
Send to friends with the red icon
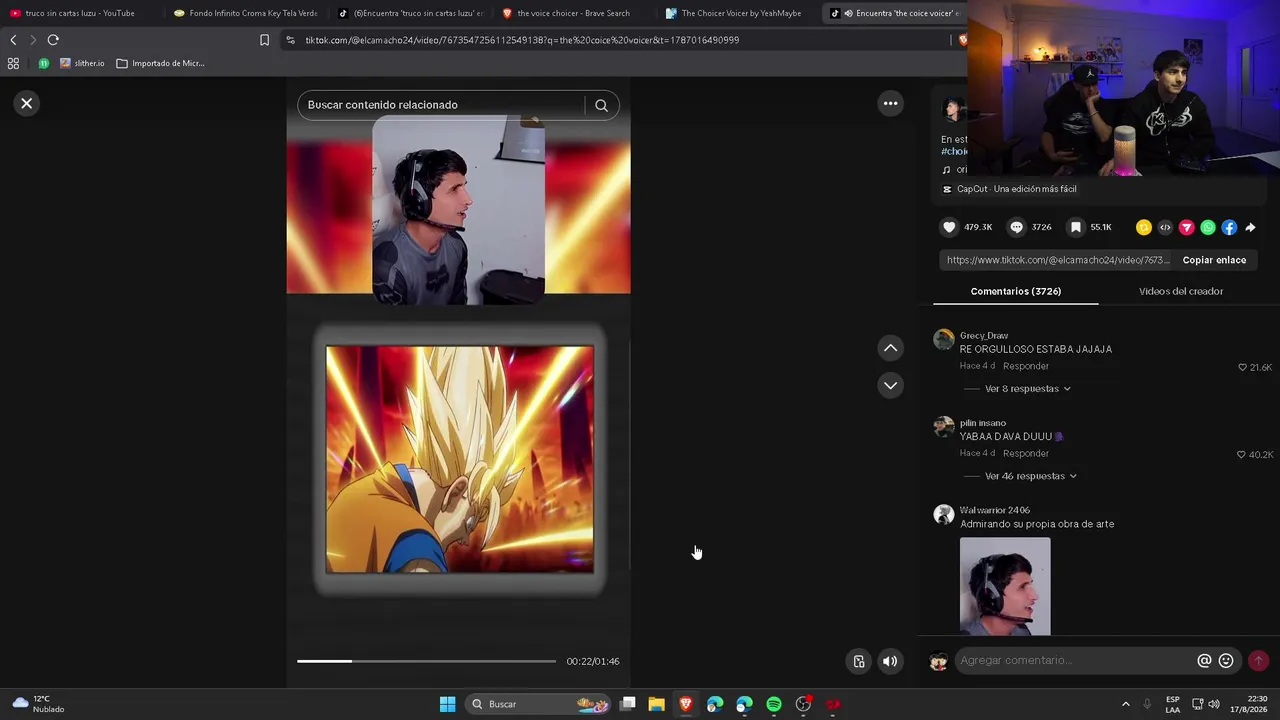[x=1186, y=227]
